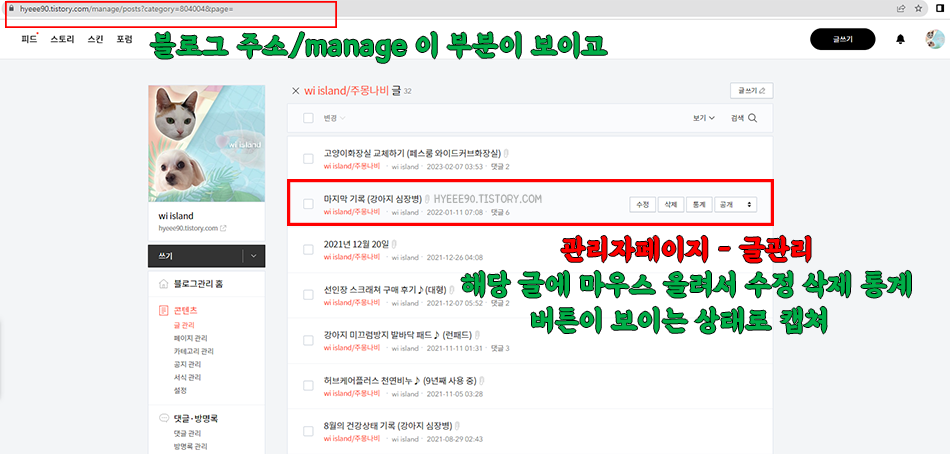Go to 댓글 관리 in sidebar
Image resolution: width=950 pixels, height=454 pixels.
[187, 434]
